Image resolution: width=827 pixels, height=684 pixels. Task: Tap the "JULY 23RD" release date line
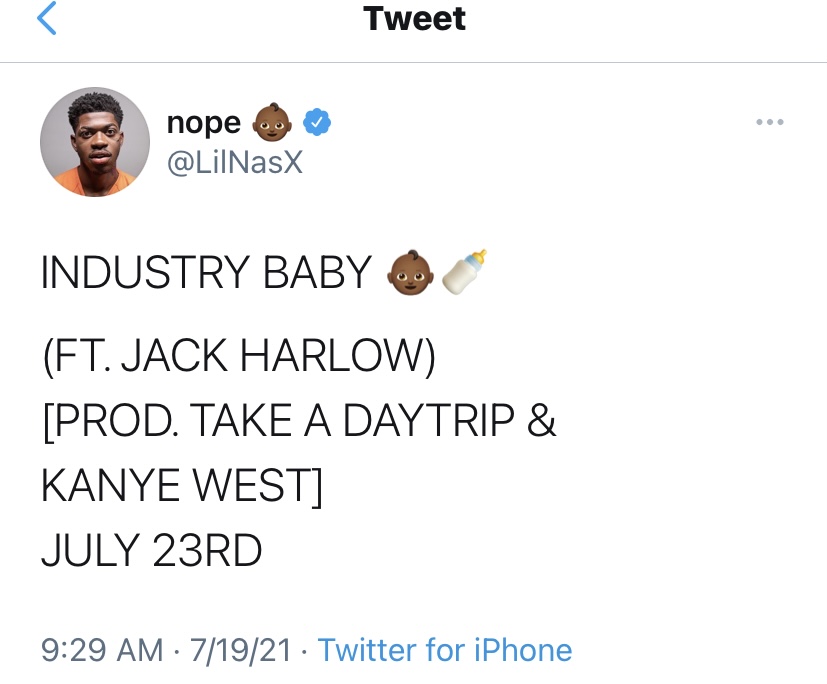(x=152, y=551)
